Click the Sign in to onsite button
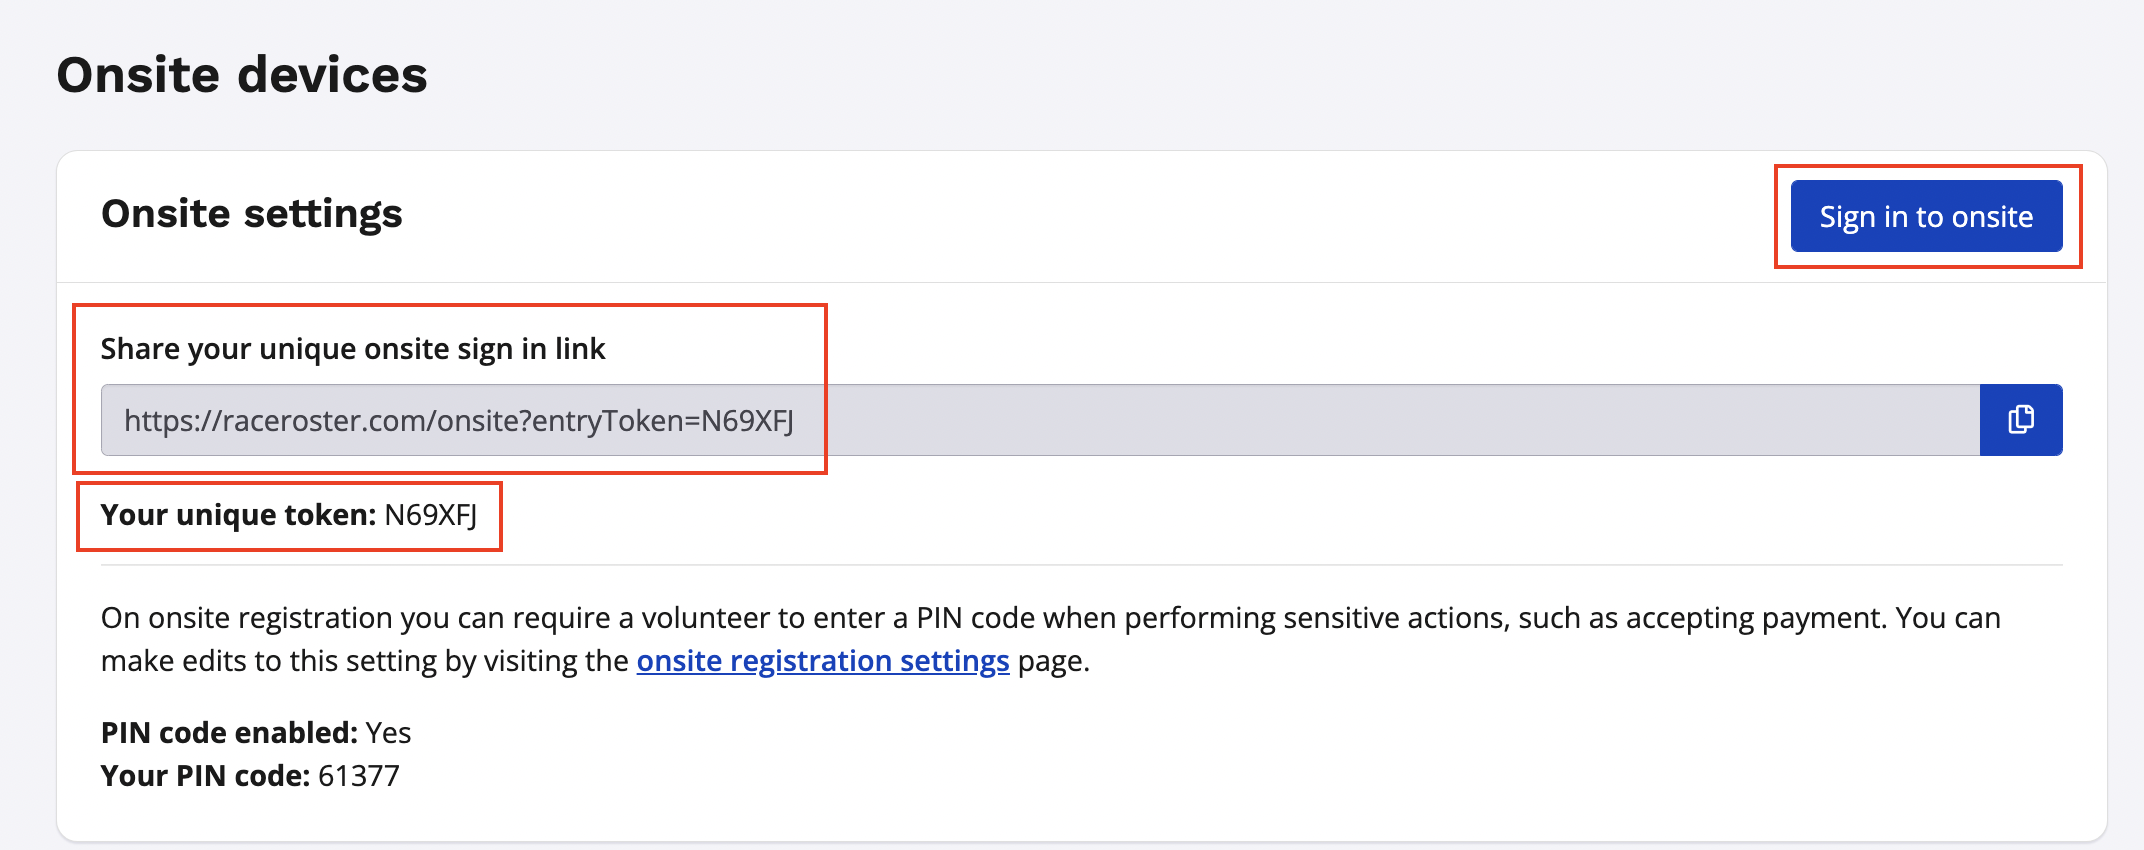The image size is (2144, 850). [1926, 216]
